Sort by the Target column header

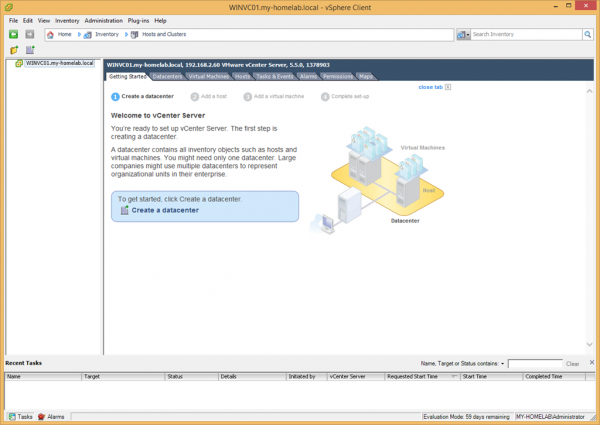pos(123,377)
